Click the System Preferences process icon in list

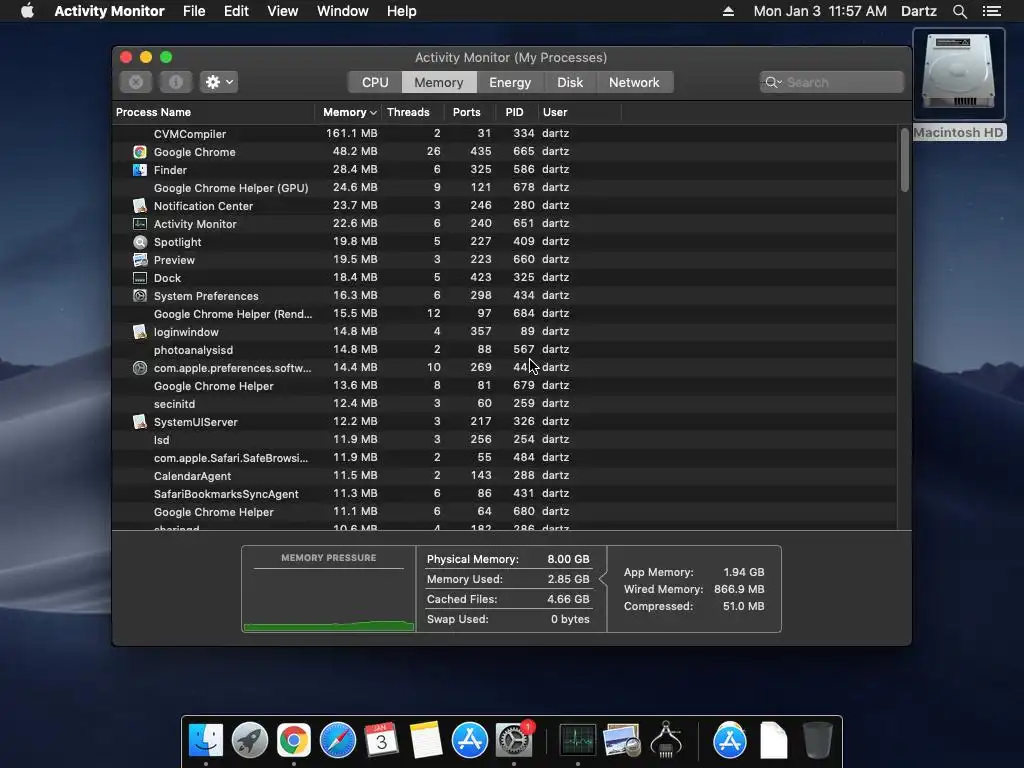click(x=140, y=296)
